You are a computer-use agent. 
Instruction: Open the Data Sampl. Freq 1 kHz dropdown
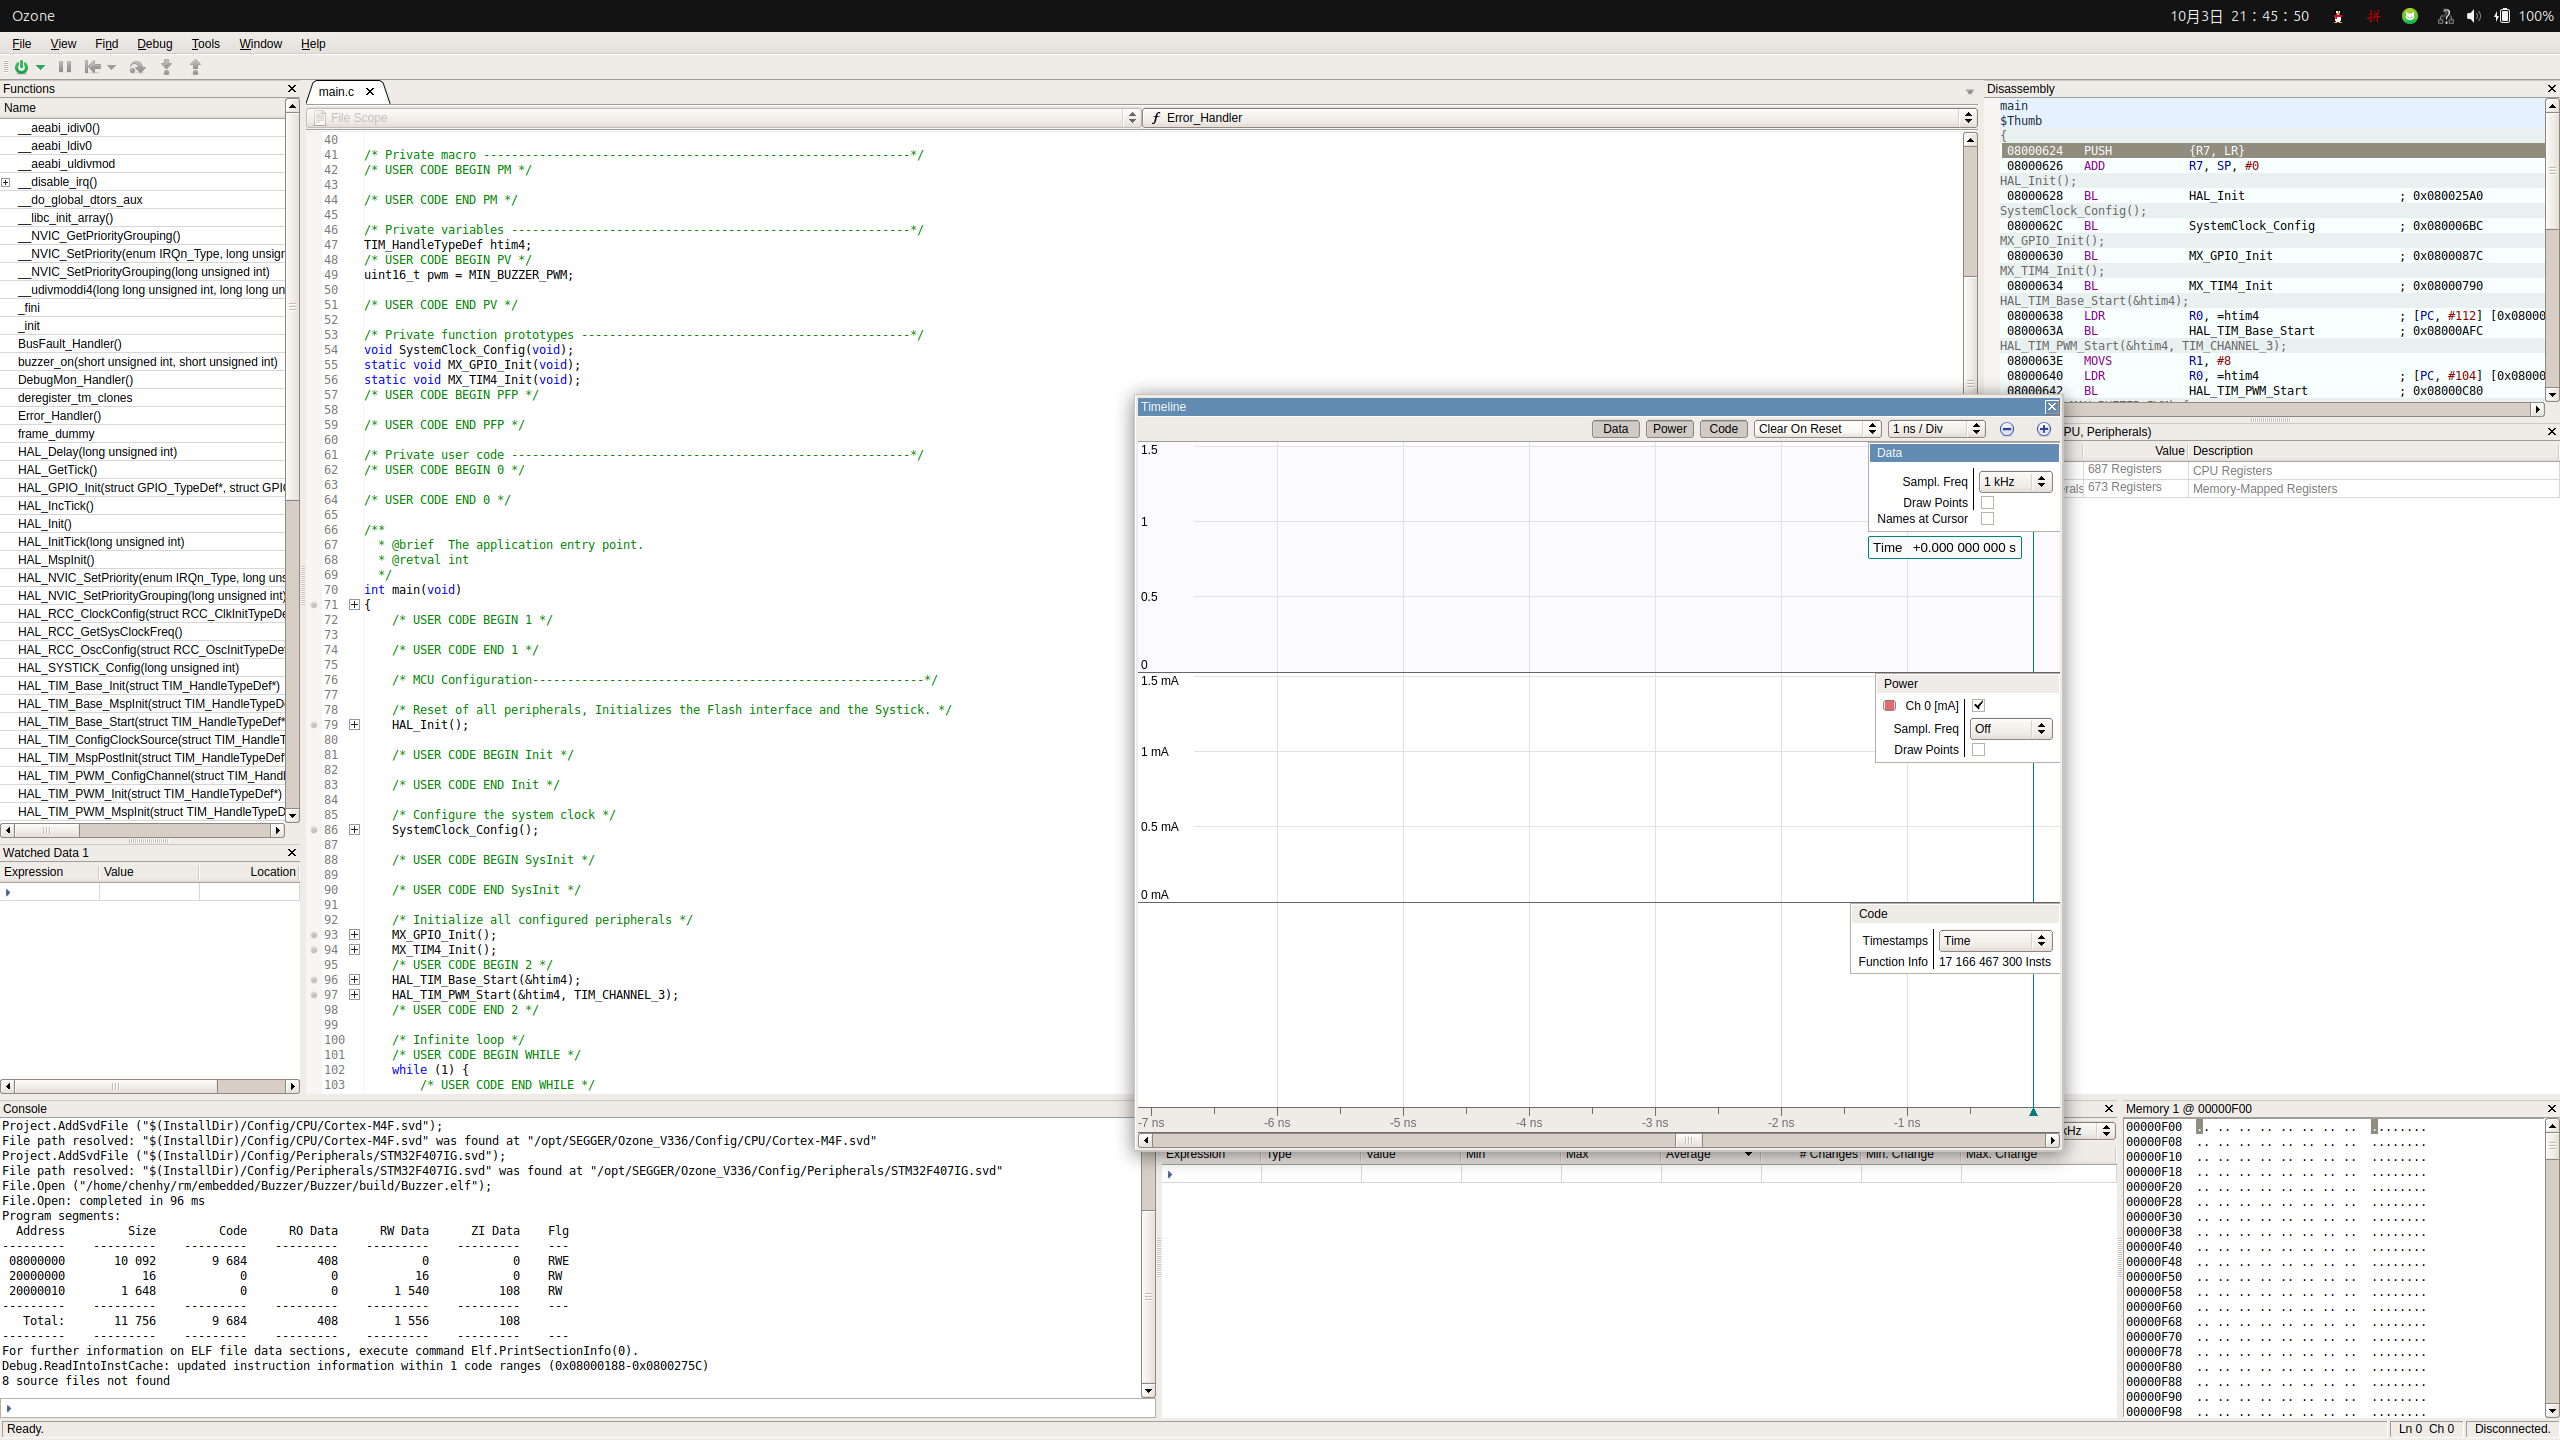click(x=2015, y=482)
